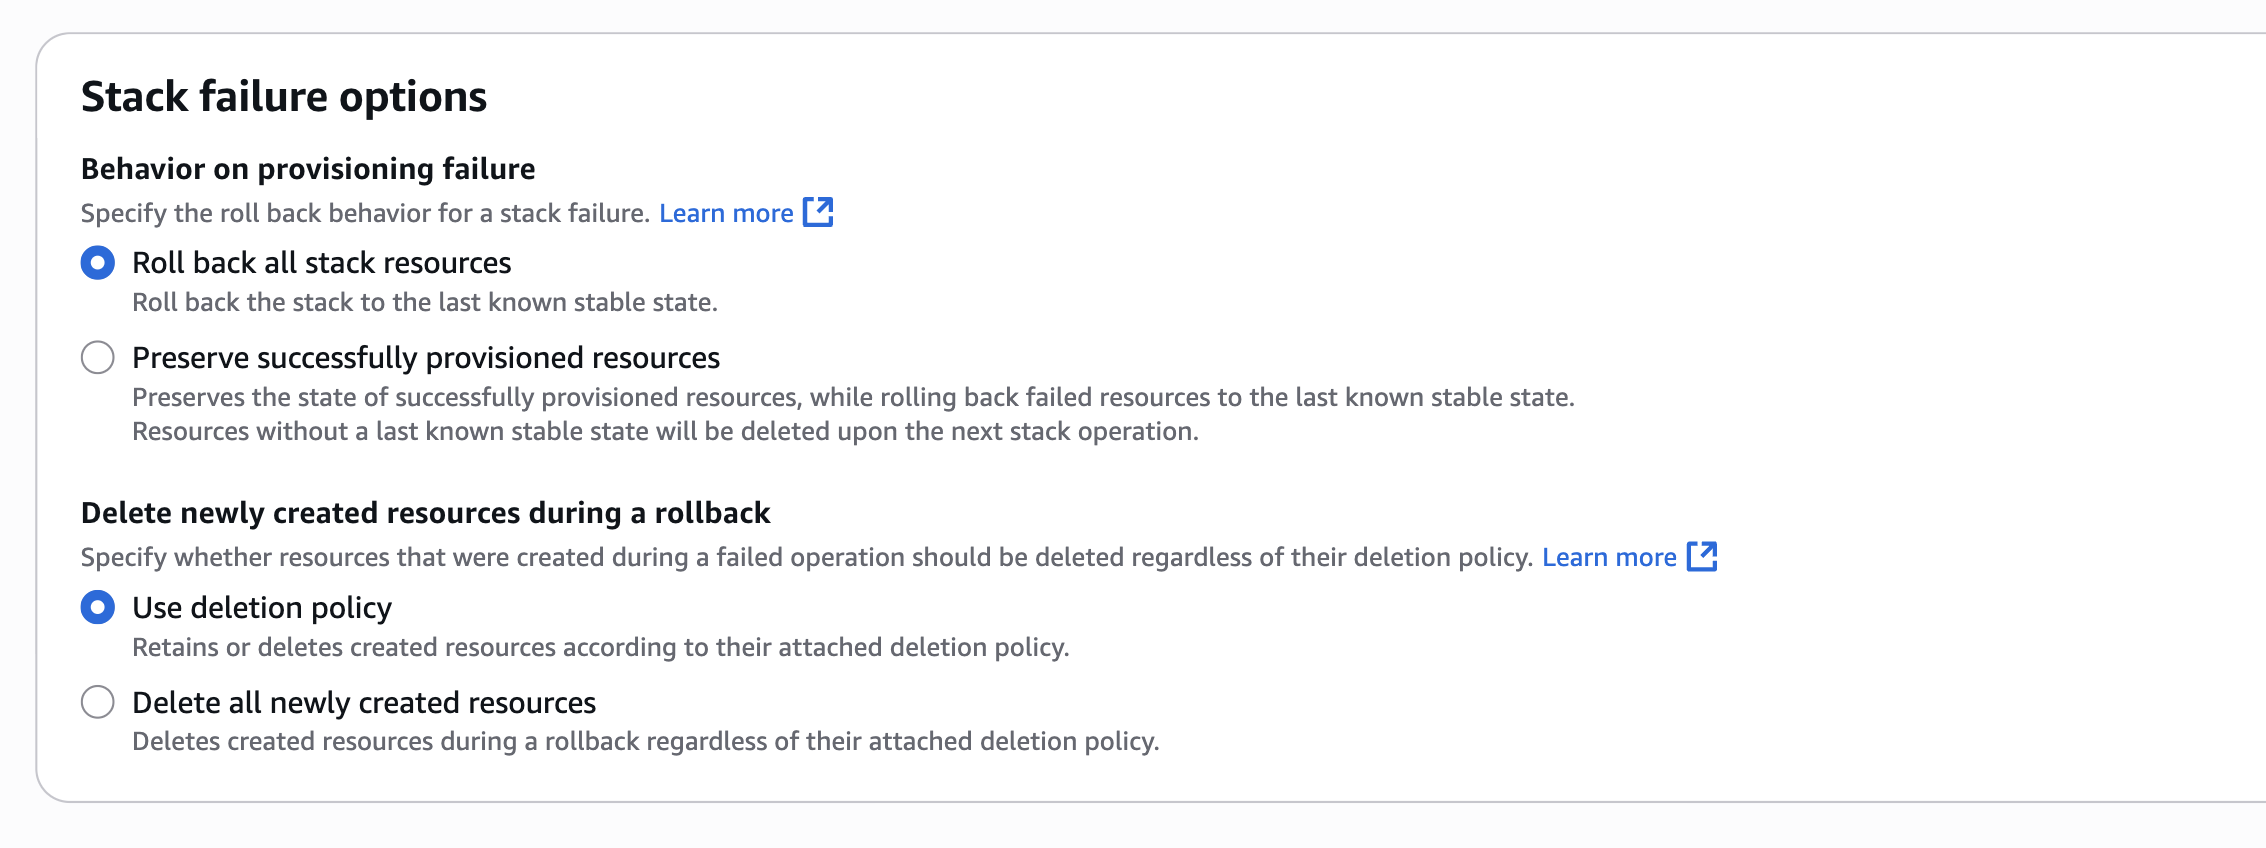This screenshot has height=848, width=2266.
Task: Click the Behavior on provisioning failure subheading
Action: click(308, 169)
